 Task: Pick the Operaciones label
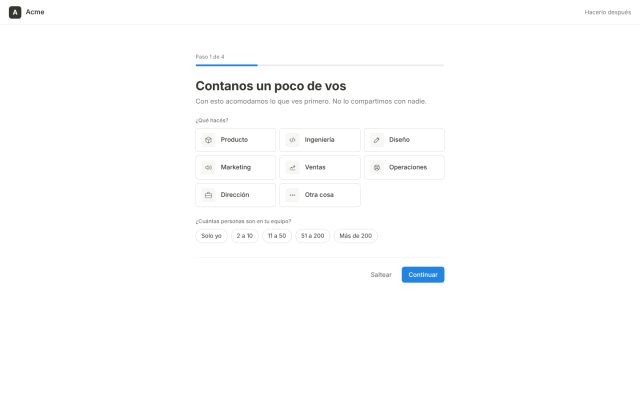408,167
